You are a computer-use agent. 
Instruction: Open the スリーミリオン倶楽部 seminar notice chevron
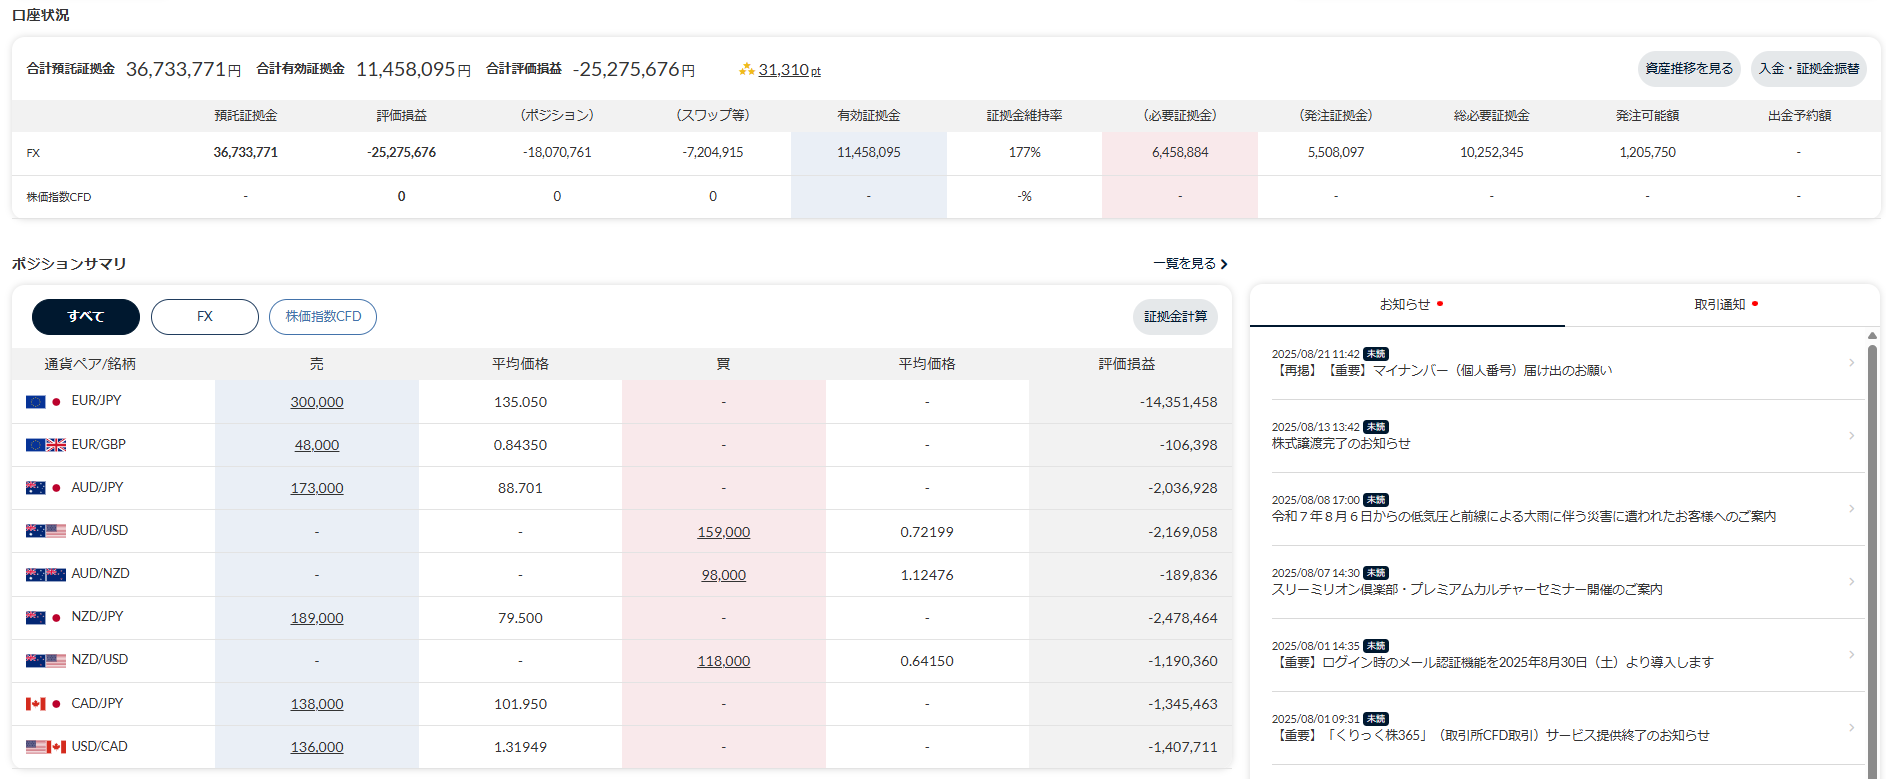pos(1851,582)
